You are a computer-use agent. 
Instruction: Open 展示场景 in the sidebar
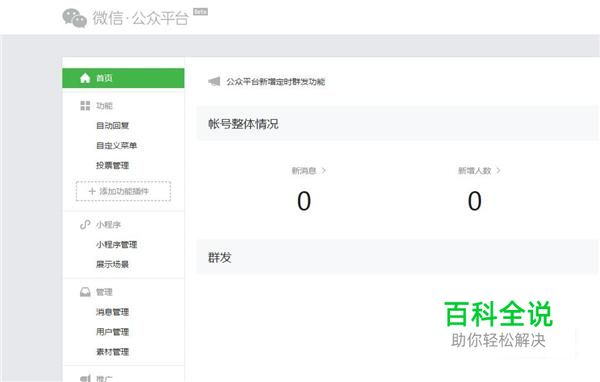click(x=112, y=264)
